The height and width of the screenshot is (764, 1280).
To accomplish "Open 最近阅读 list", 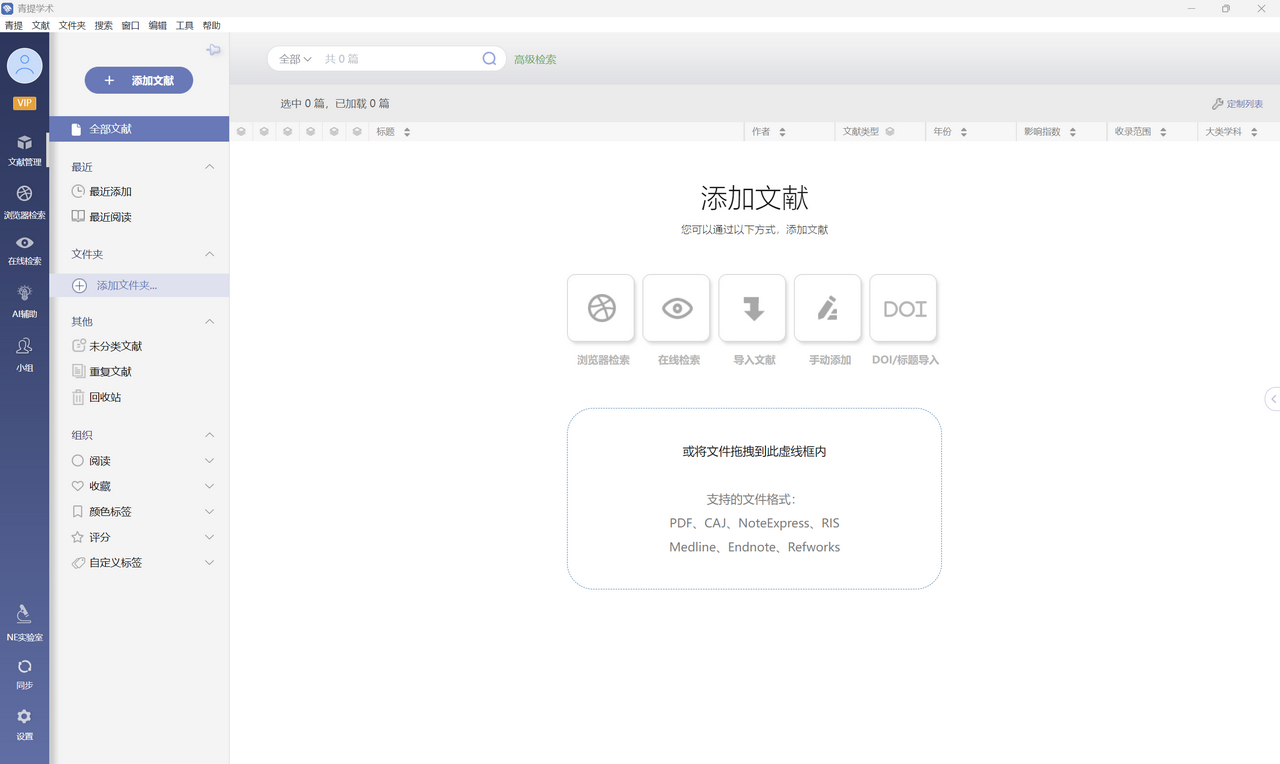I will coord(102,217).
